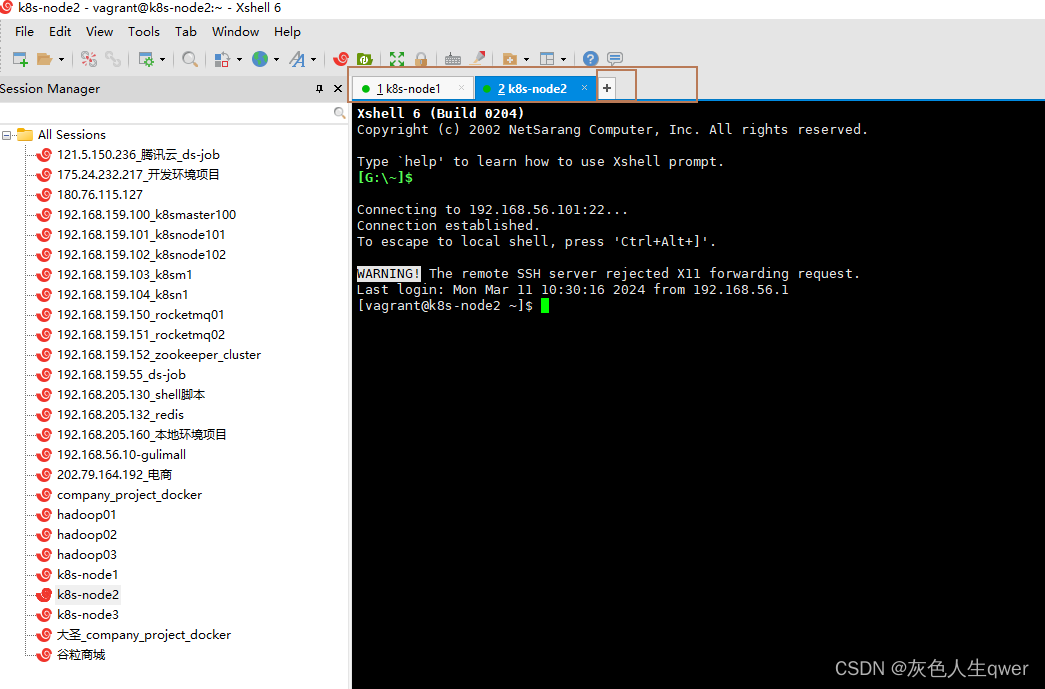Toggle the lock screen padlock icon

421,59
